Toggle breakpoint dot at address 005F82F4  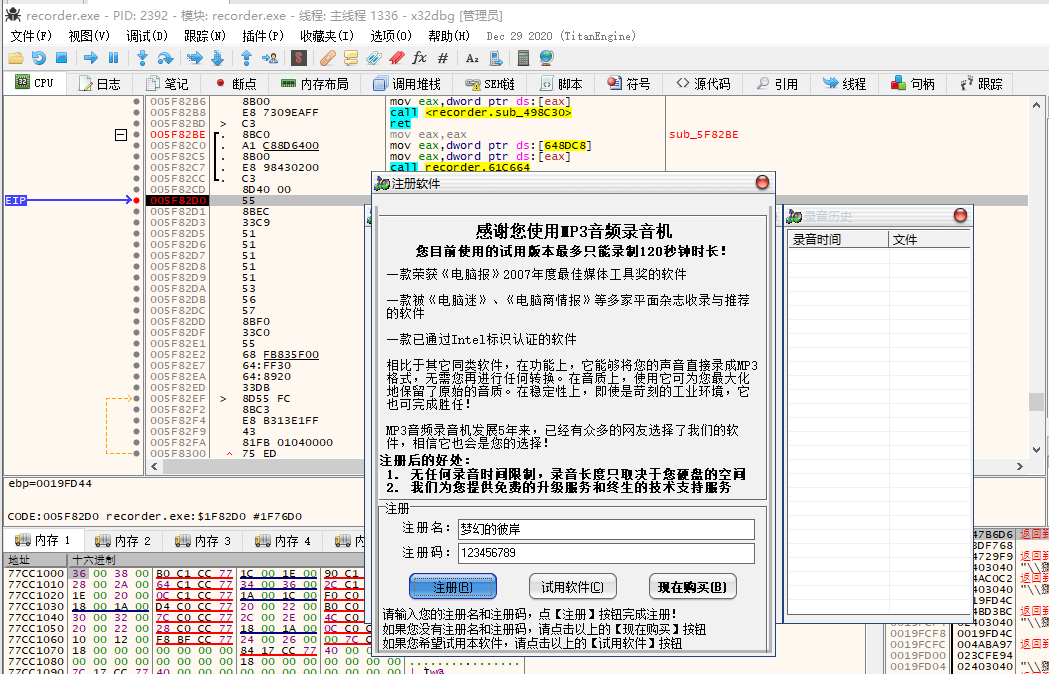[136, 420]
